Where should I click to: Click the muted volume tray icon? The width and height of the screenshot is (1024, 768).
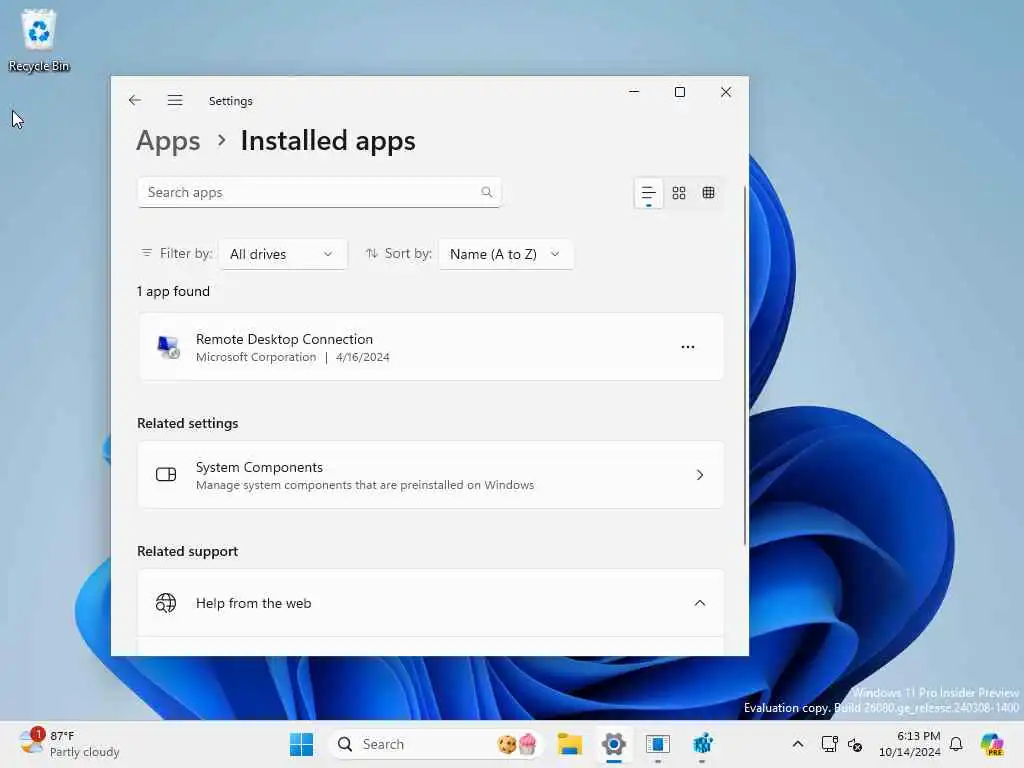click(x=855, y=744)
